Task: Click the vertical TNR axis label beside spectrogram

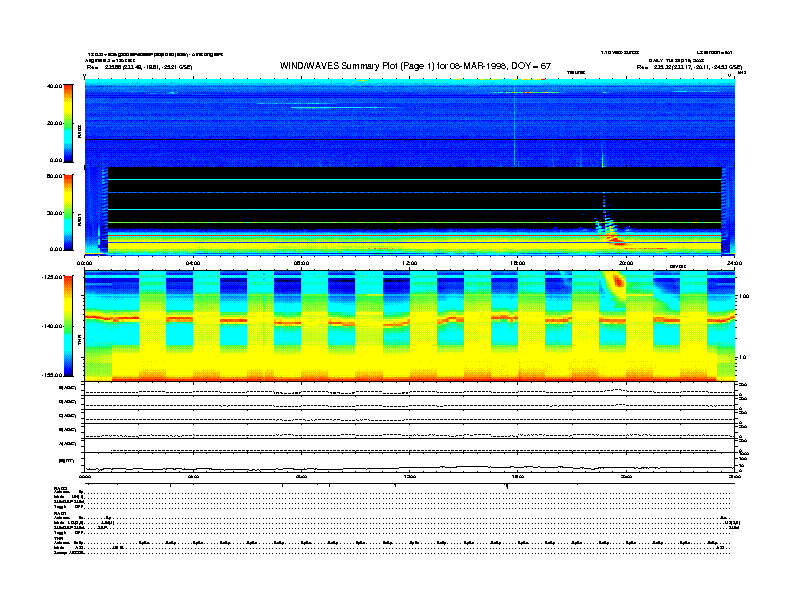Action: pos(79,342)
